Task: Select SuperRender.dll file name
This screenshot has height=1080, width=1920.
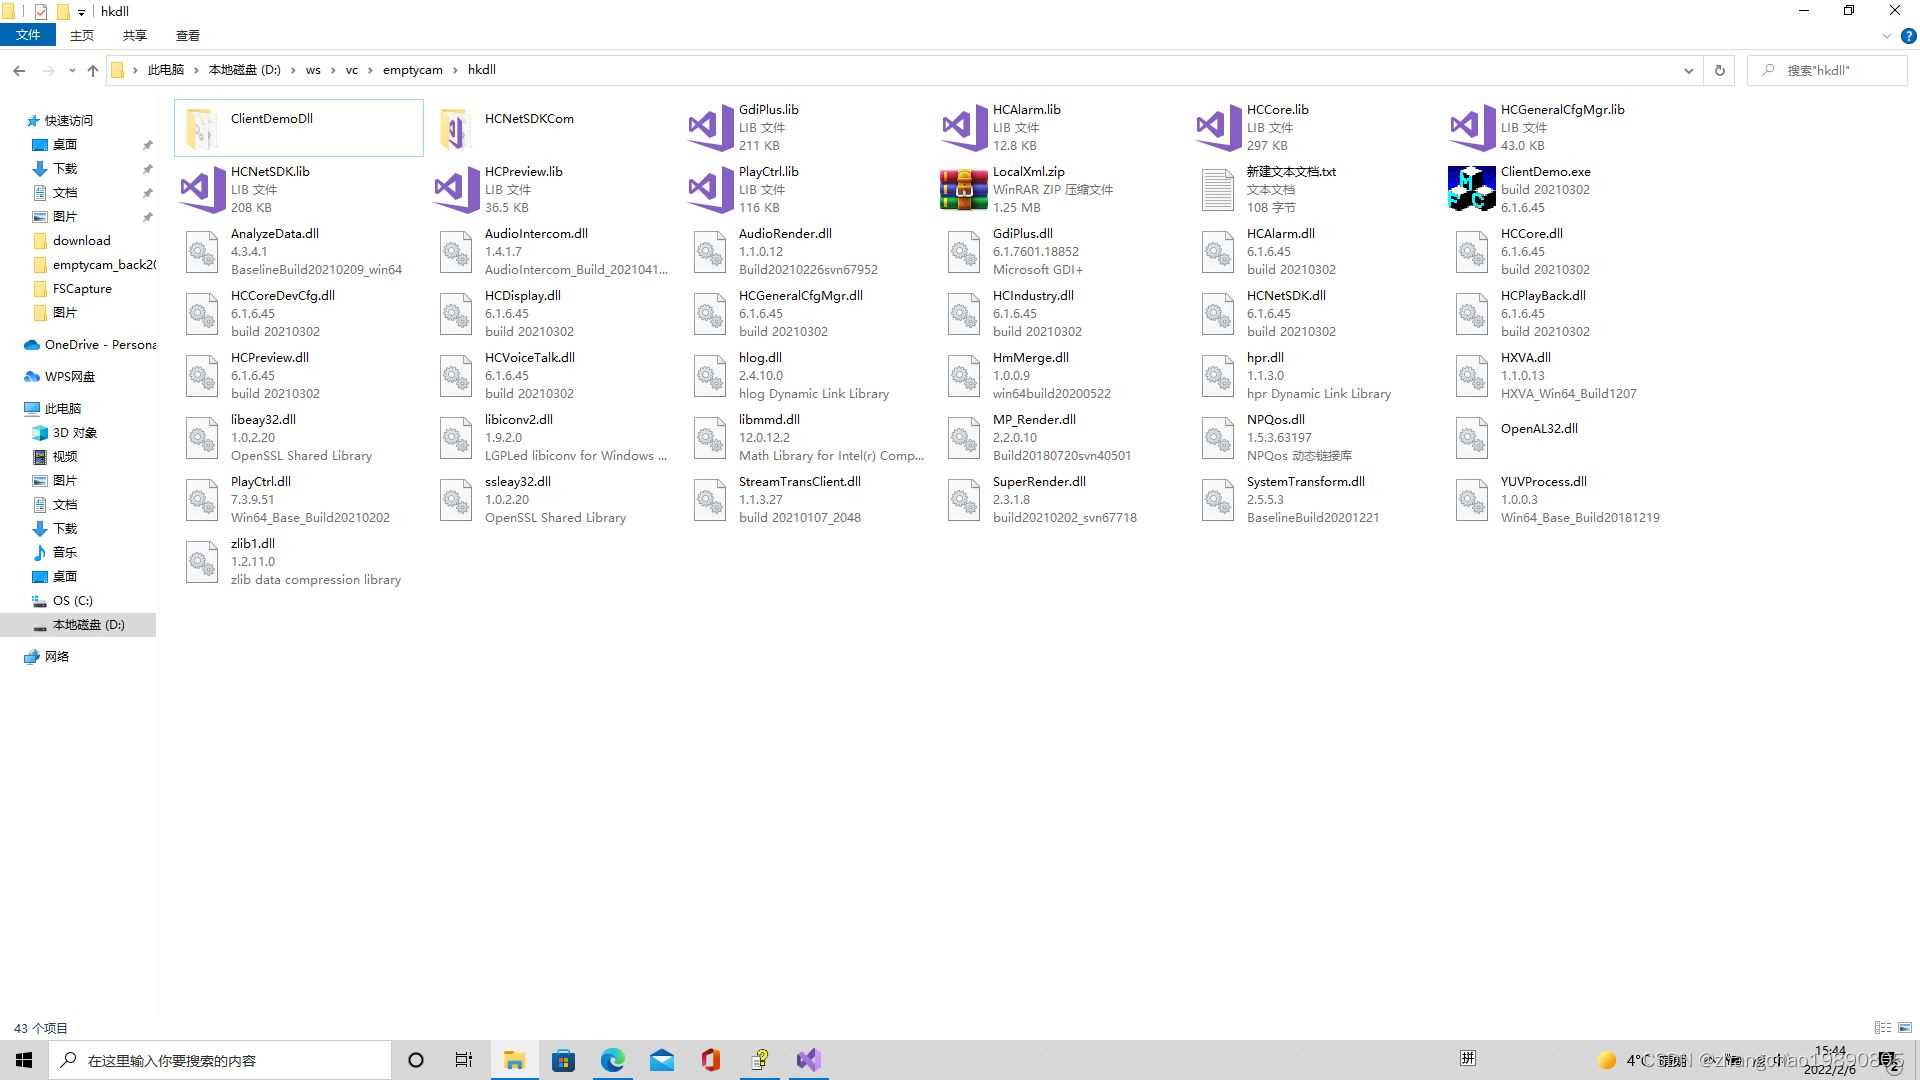Action: pos(1039,481)
